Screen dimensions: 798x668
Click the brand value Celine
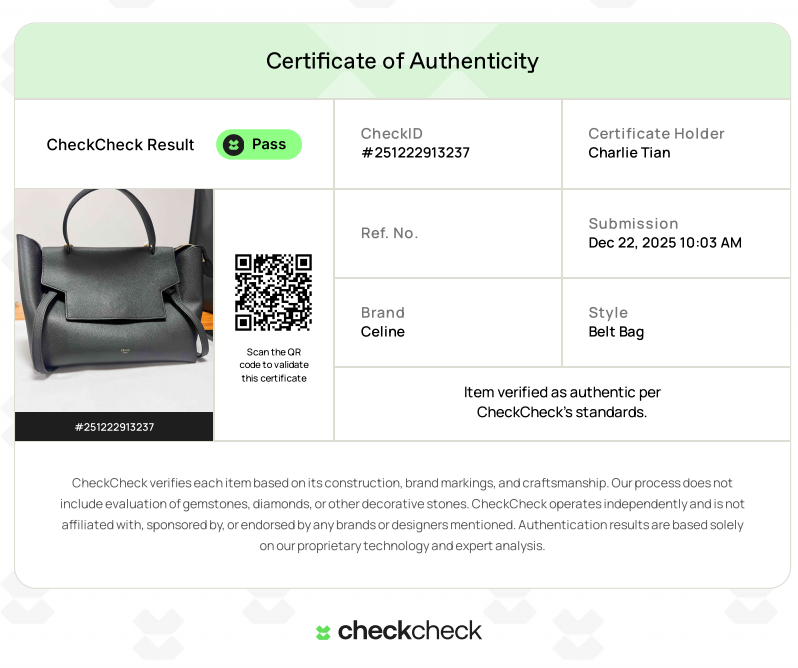(x=383, y=332)
